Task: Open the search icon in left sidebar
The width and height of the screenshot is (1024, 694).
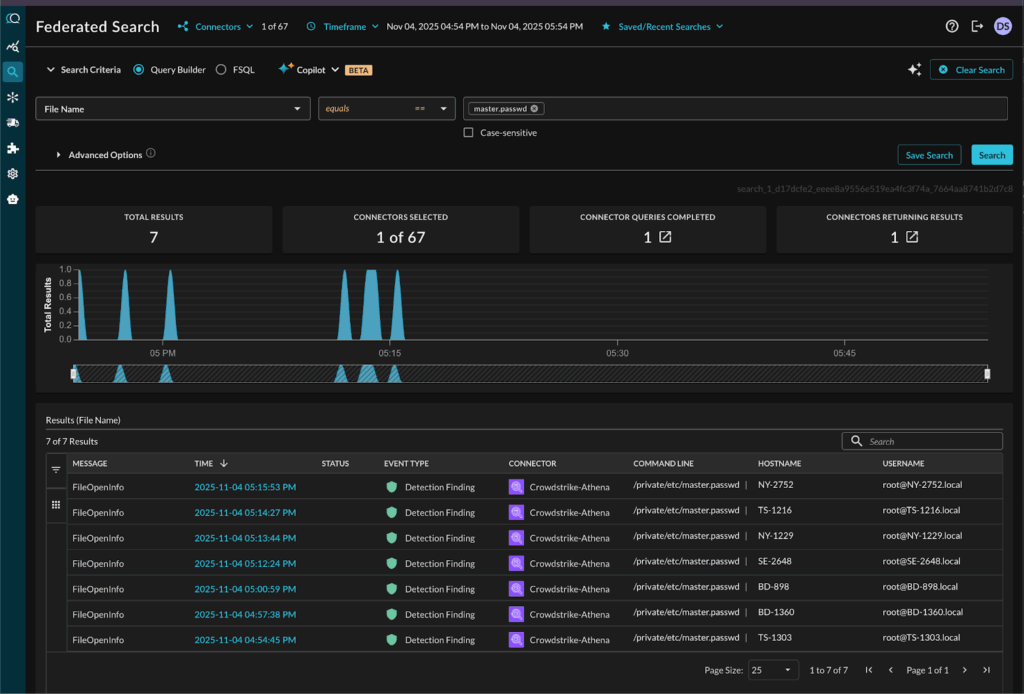Action: click(x=12, y=72)
